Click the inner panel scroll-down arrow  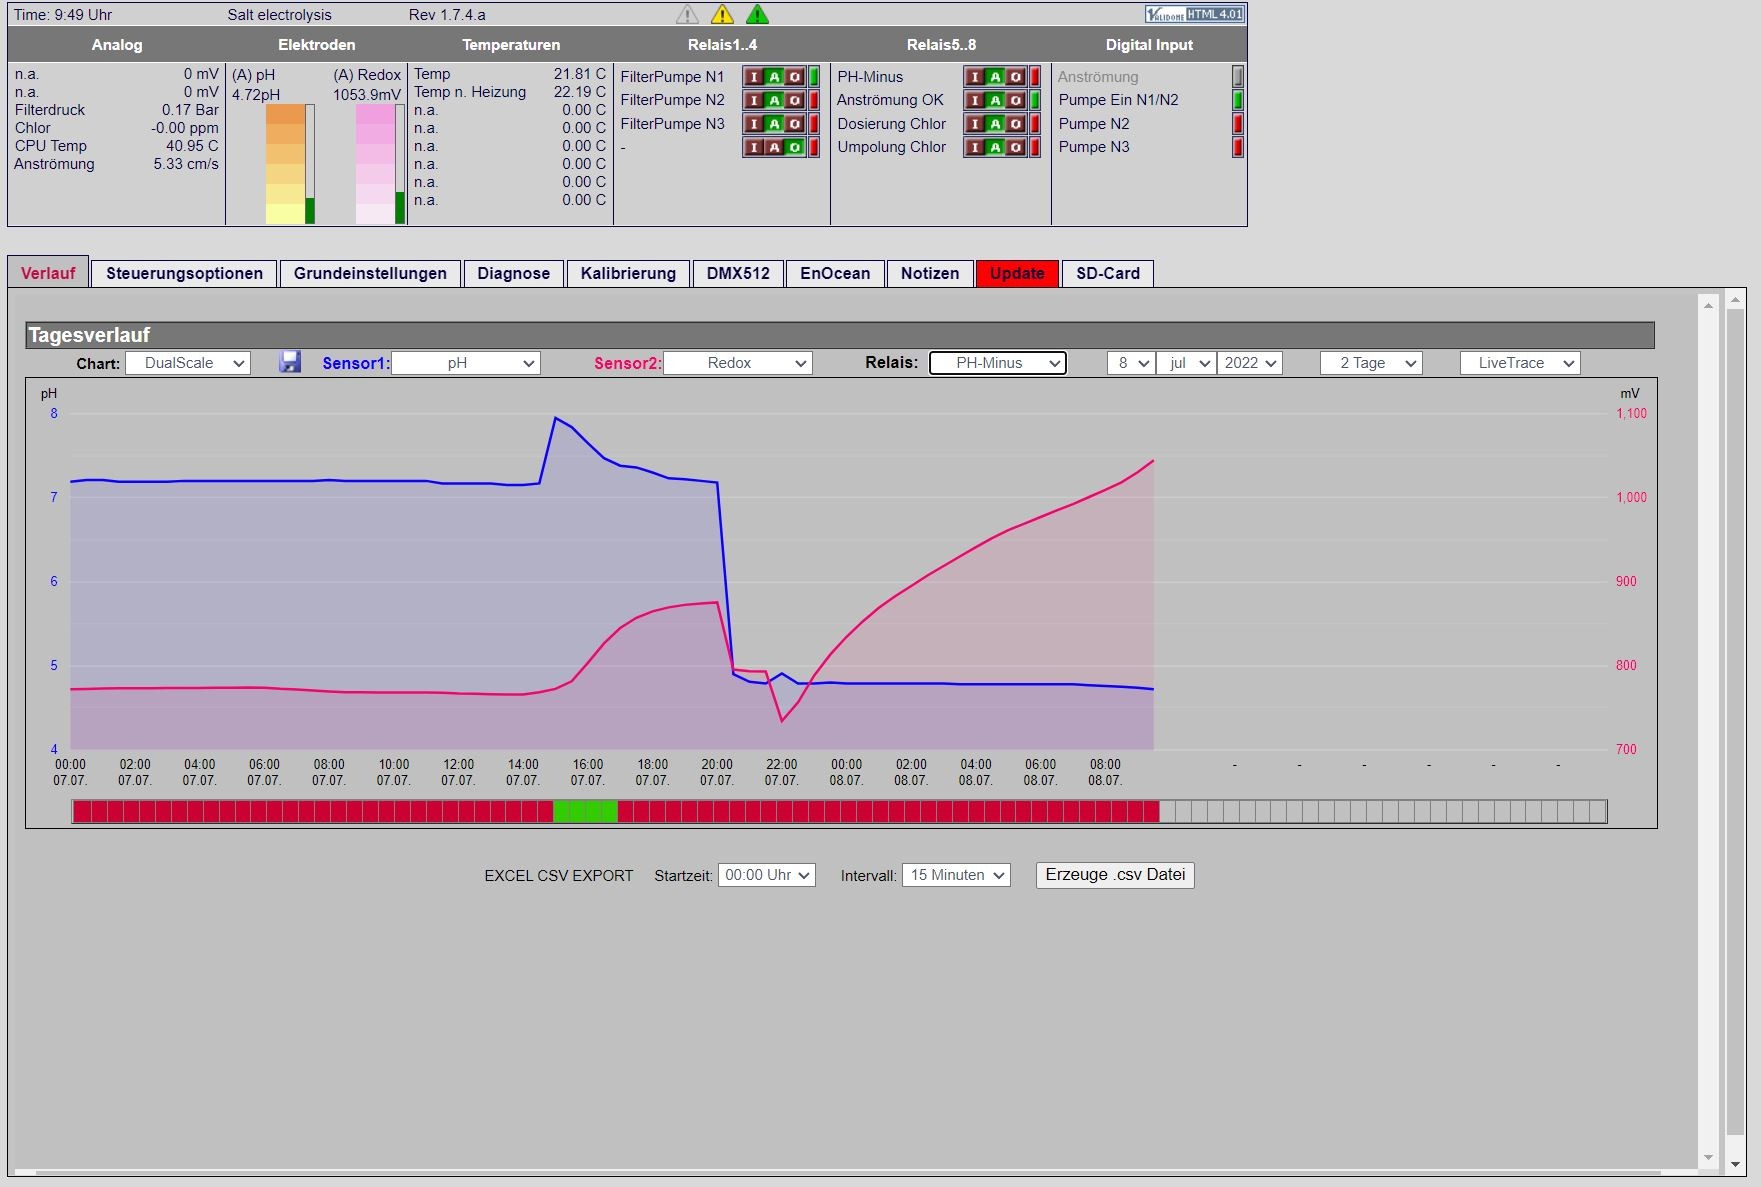(x=1708, y=1159)
